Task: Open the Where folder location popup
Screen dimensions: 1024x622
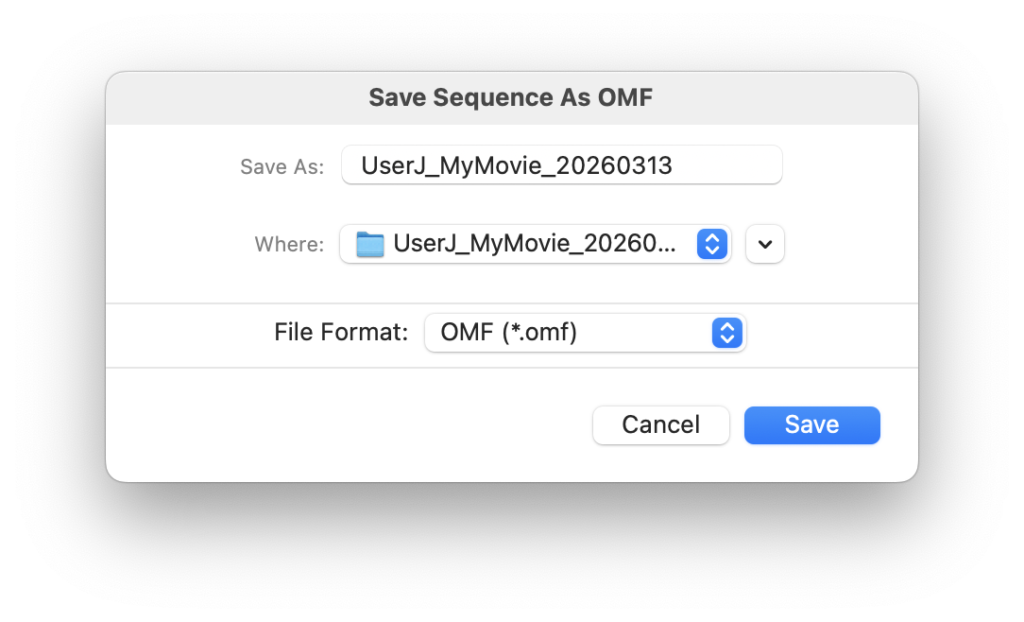Action: (535, 244)
